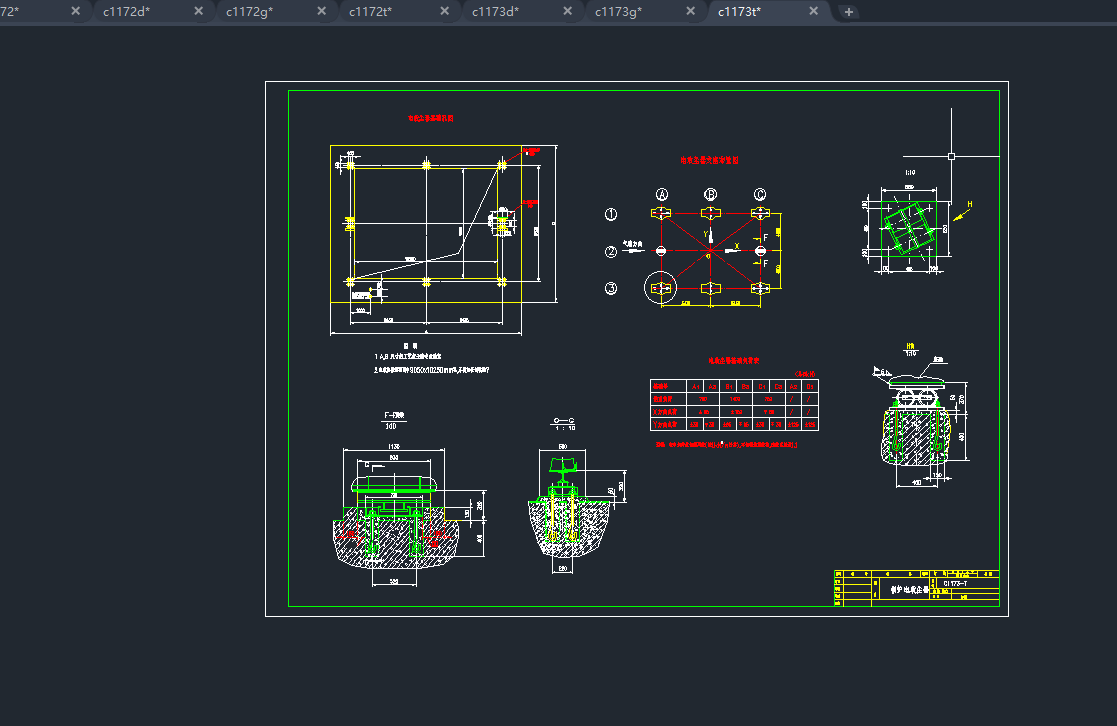
Task: Select table header cell C1
Action: (762, 386)
